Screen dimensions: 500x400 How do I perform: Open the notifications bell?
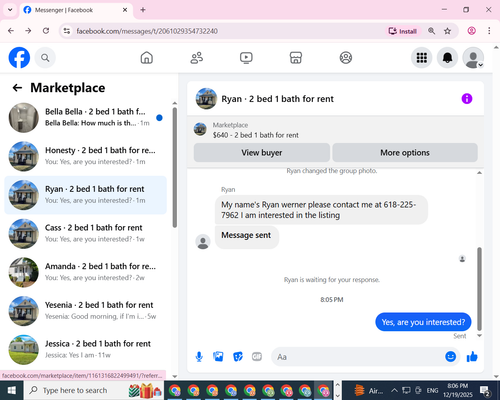point(447,58)
